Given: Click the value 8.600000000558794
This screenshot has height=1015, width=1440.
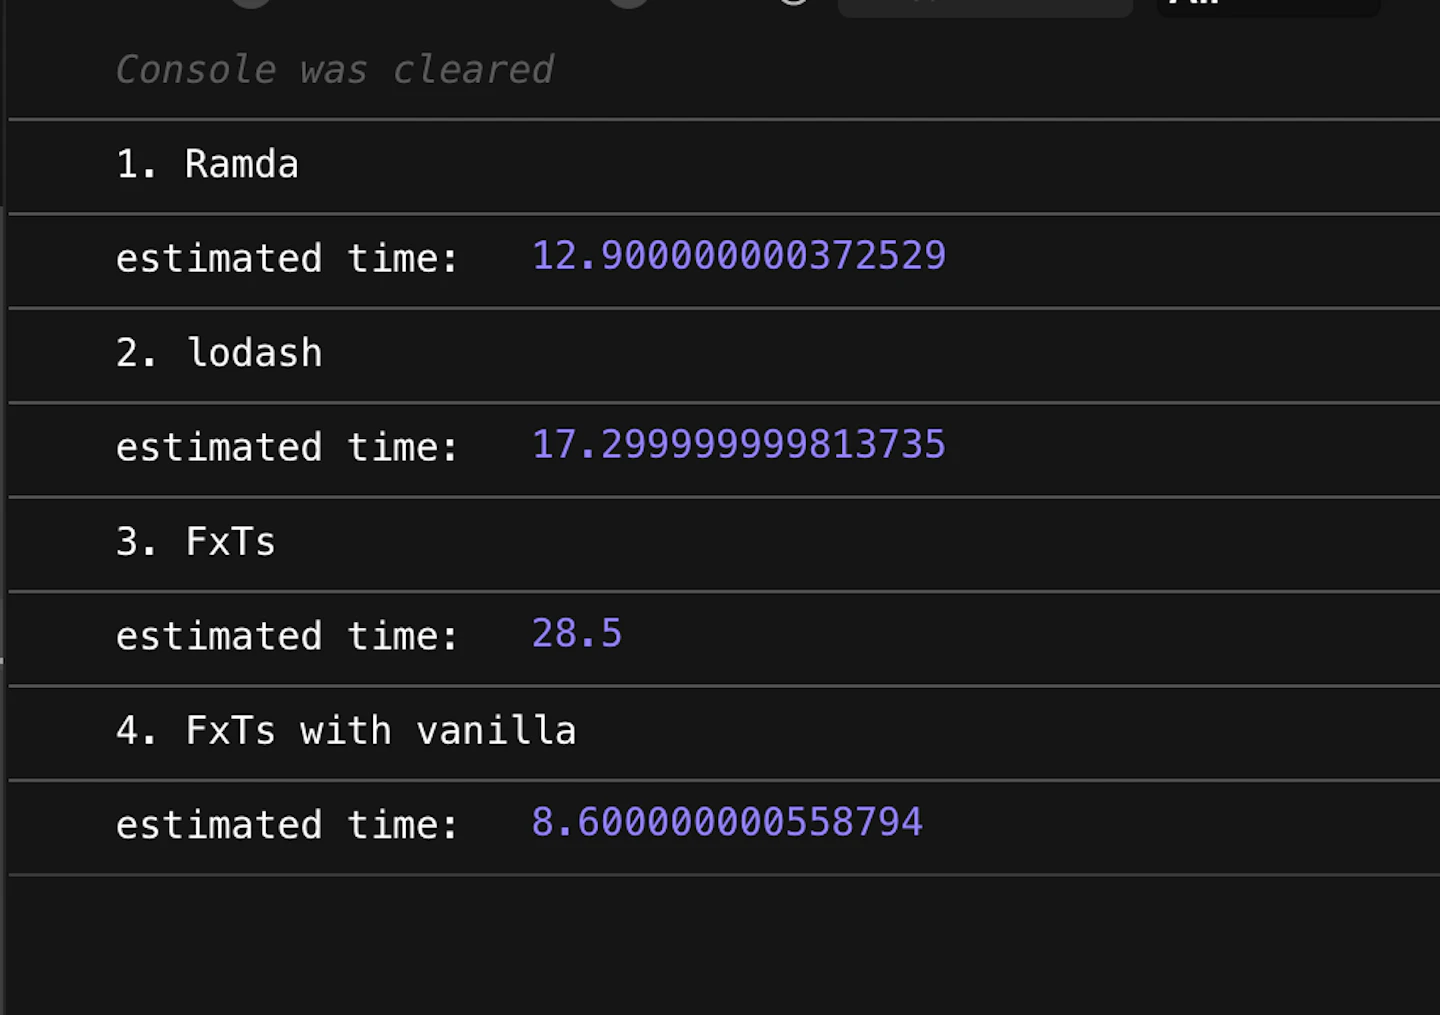Looking at the screenshot, I should (x=727, y=822).
